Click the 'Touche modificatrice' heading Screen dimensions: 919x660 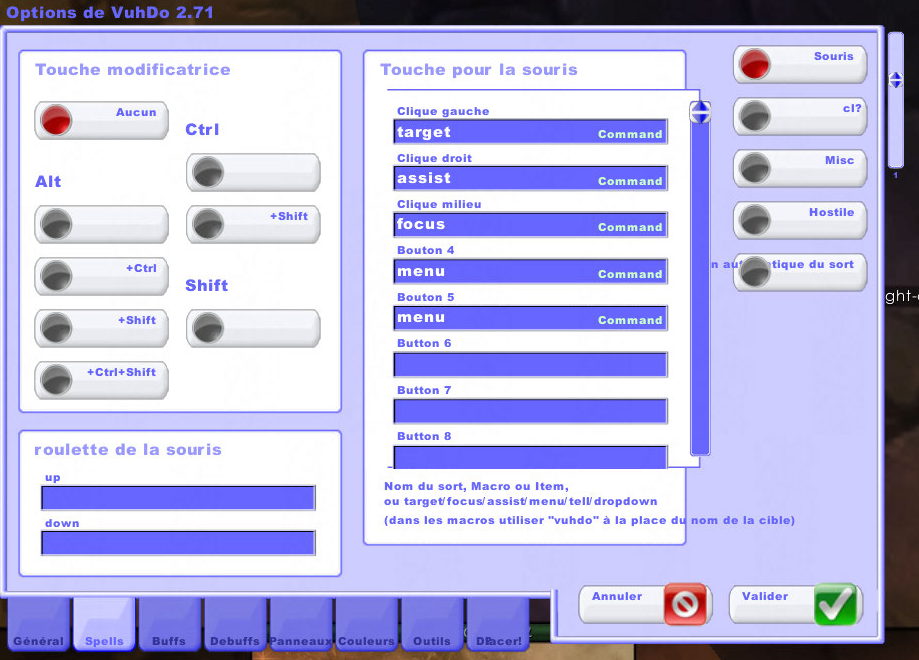pos(133,70)
